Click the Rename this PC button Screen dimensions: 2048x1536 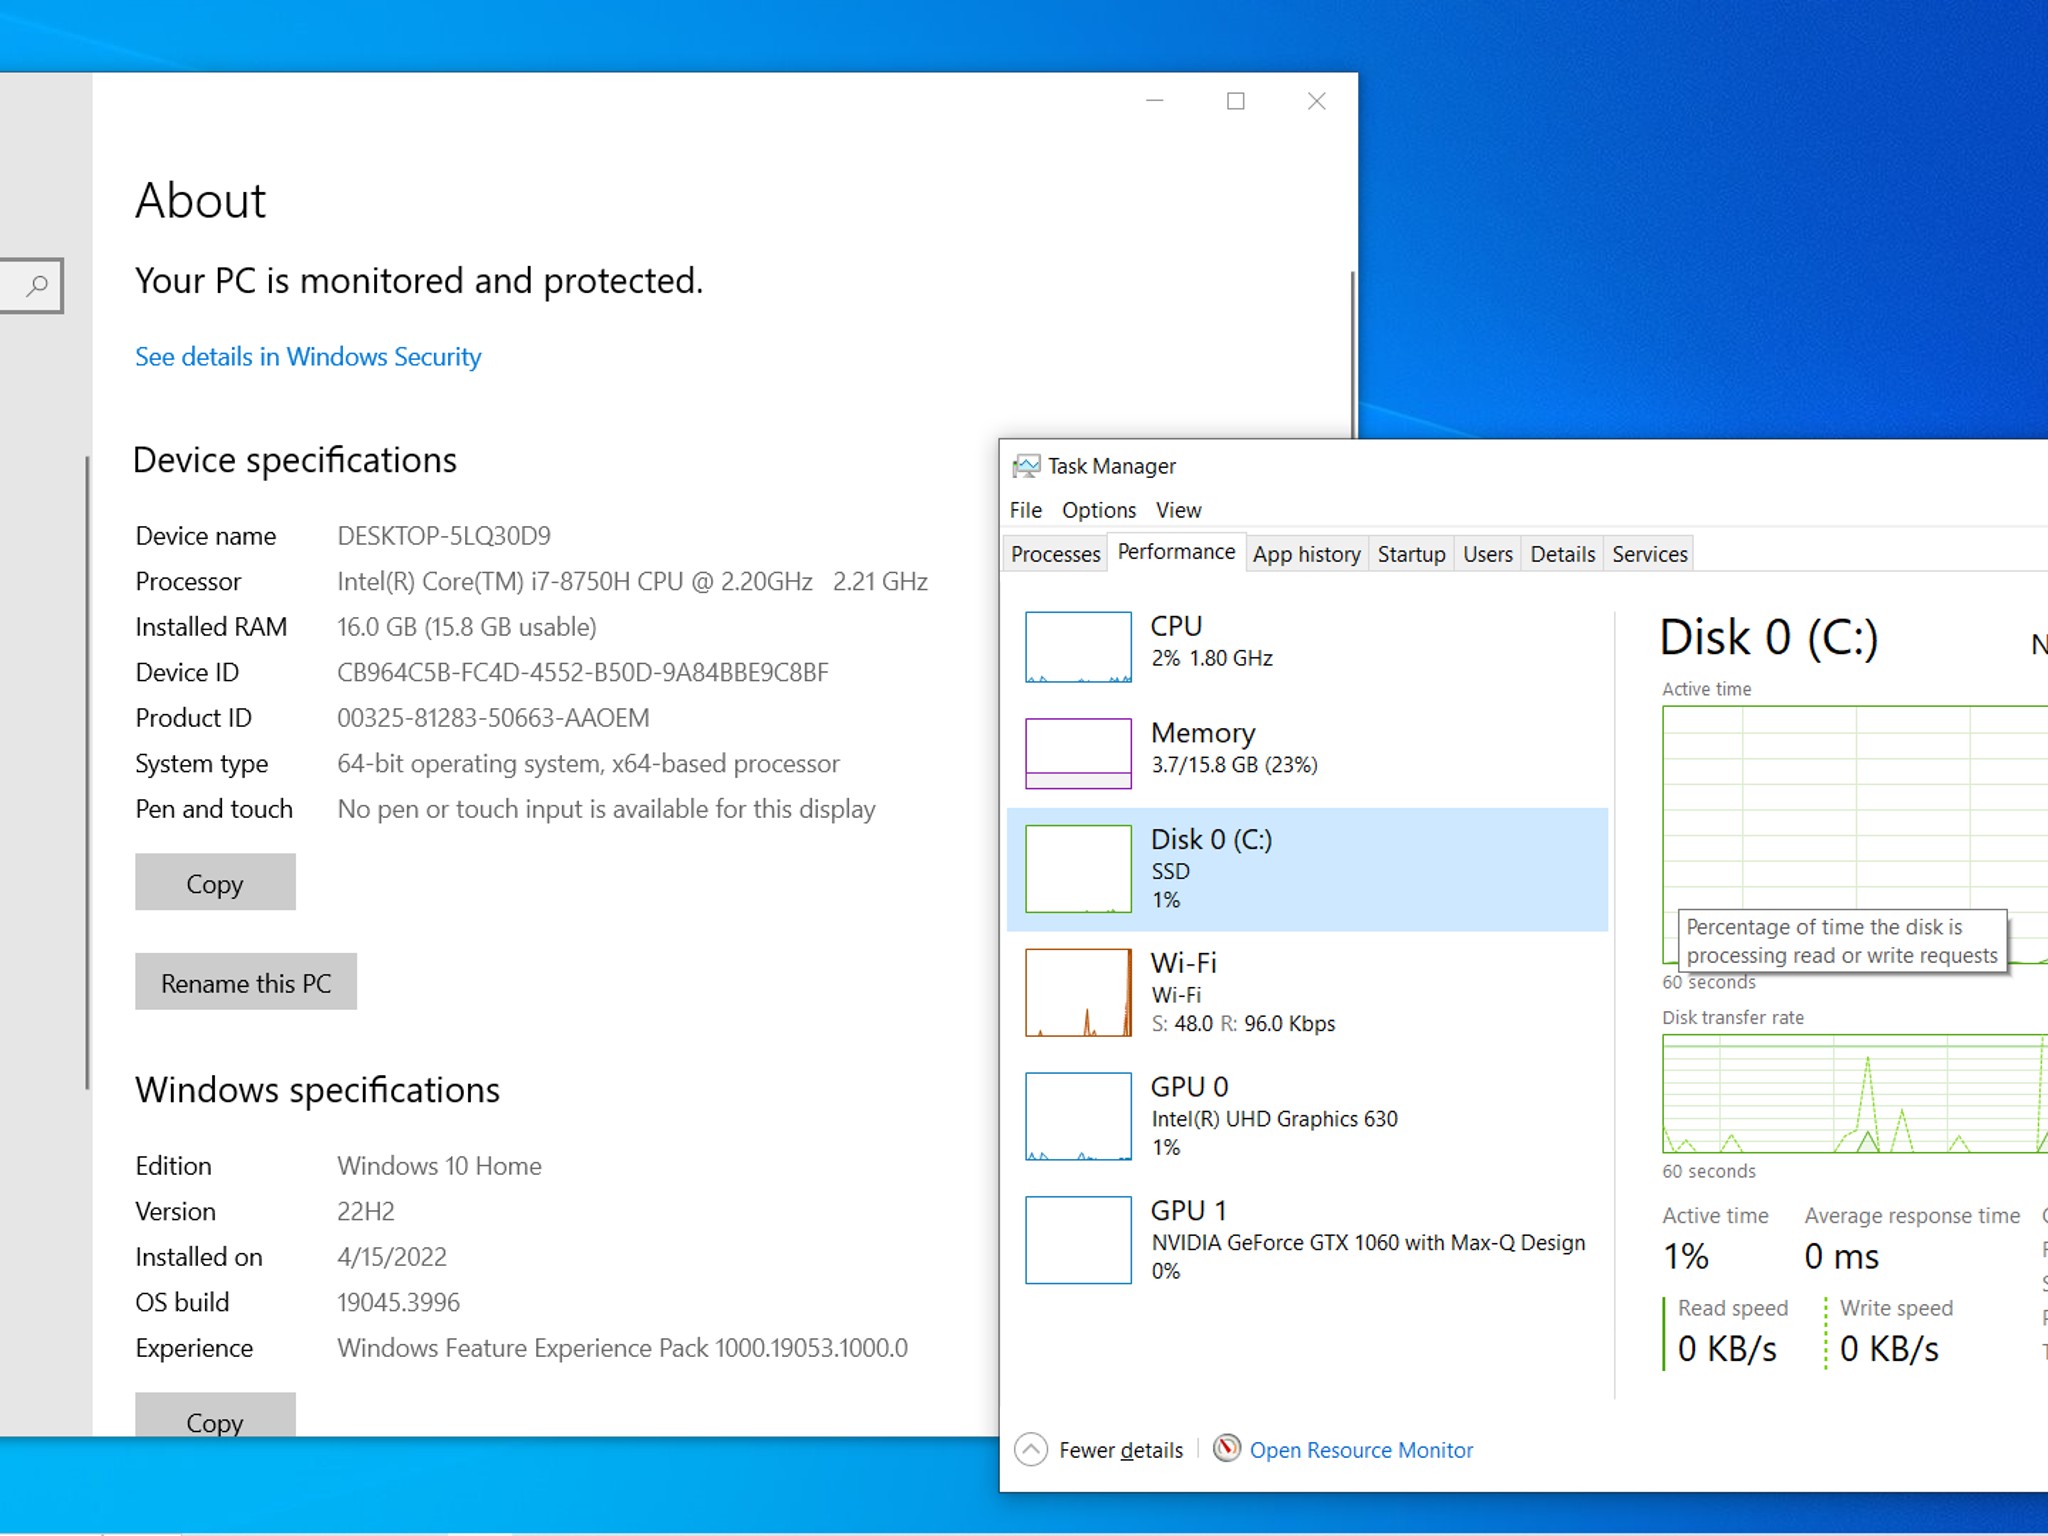(246, 982)
